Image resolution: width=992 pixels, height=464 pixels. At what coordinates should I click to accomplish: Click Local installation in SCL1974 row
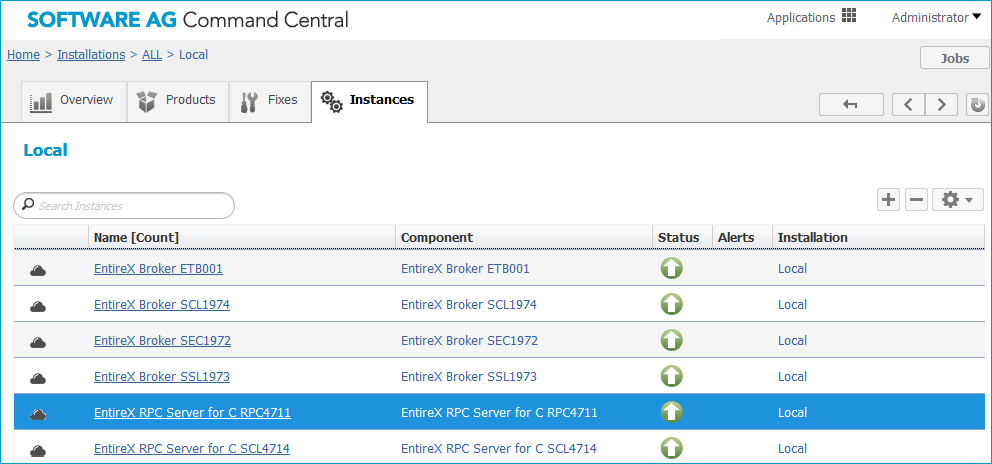coord(792,305)
